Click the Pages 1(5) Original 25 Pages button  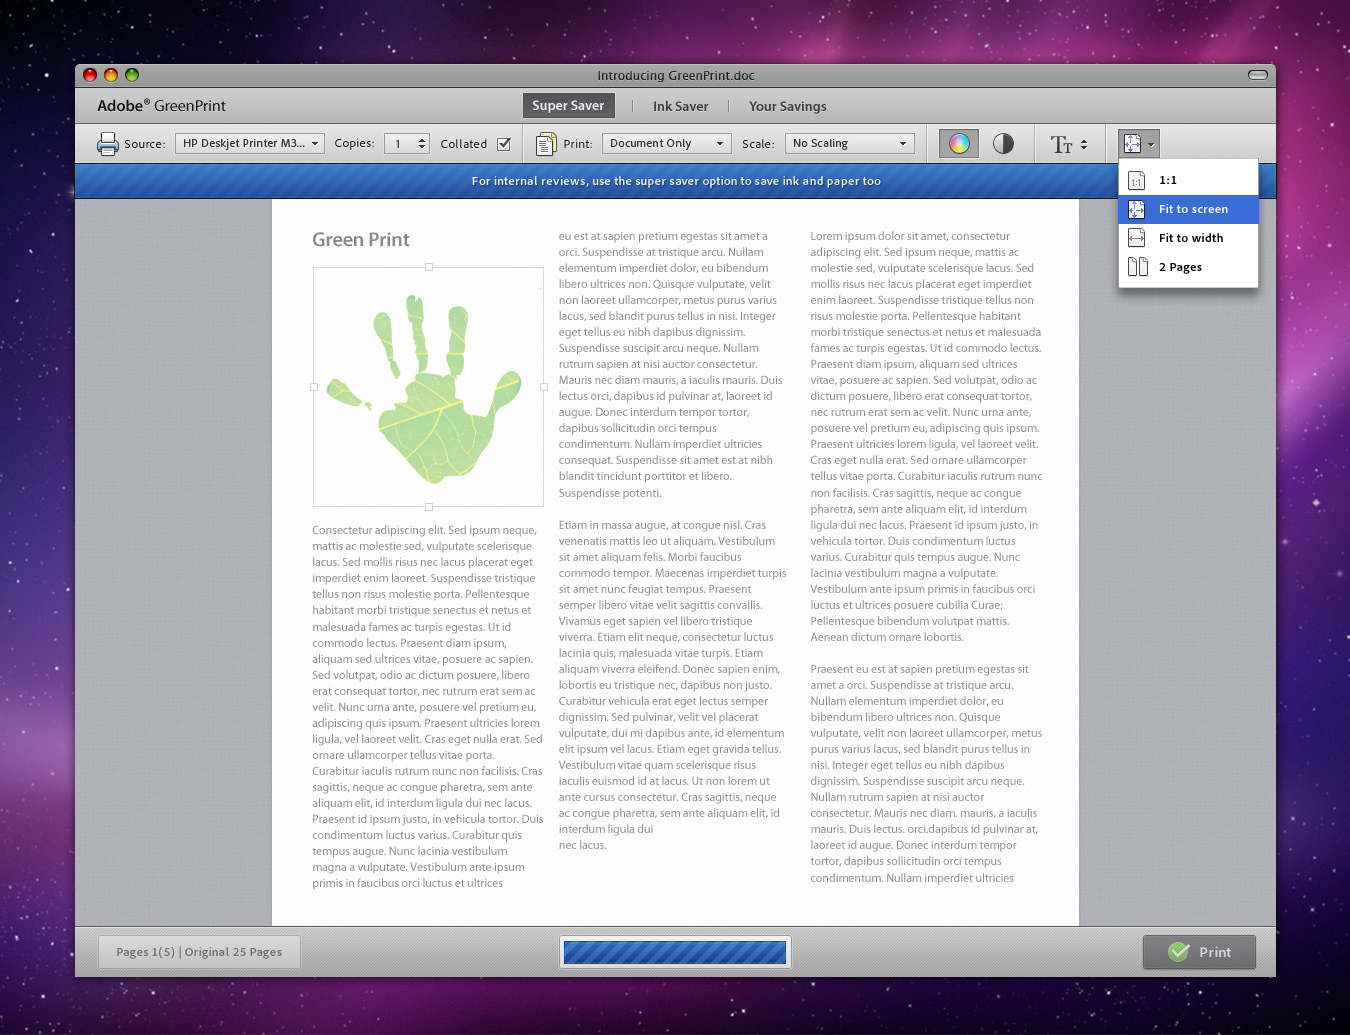pyautogui.click(x=199, y=951)
